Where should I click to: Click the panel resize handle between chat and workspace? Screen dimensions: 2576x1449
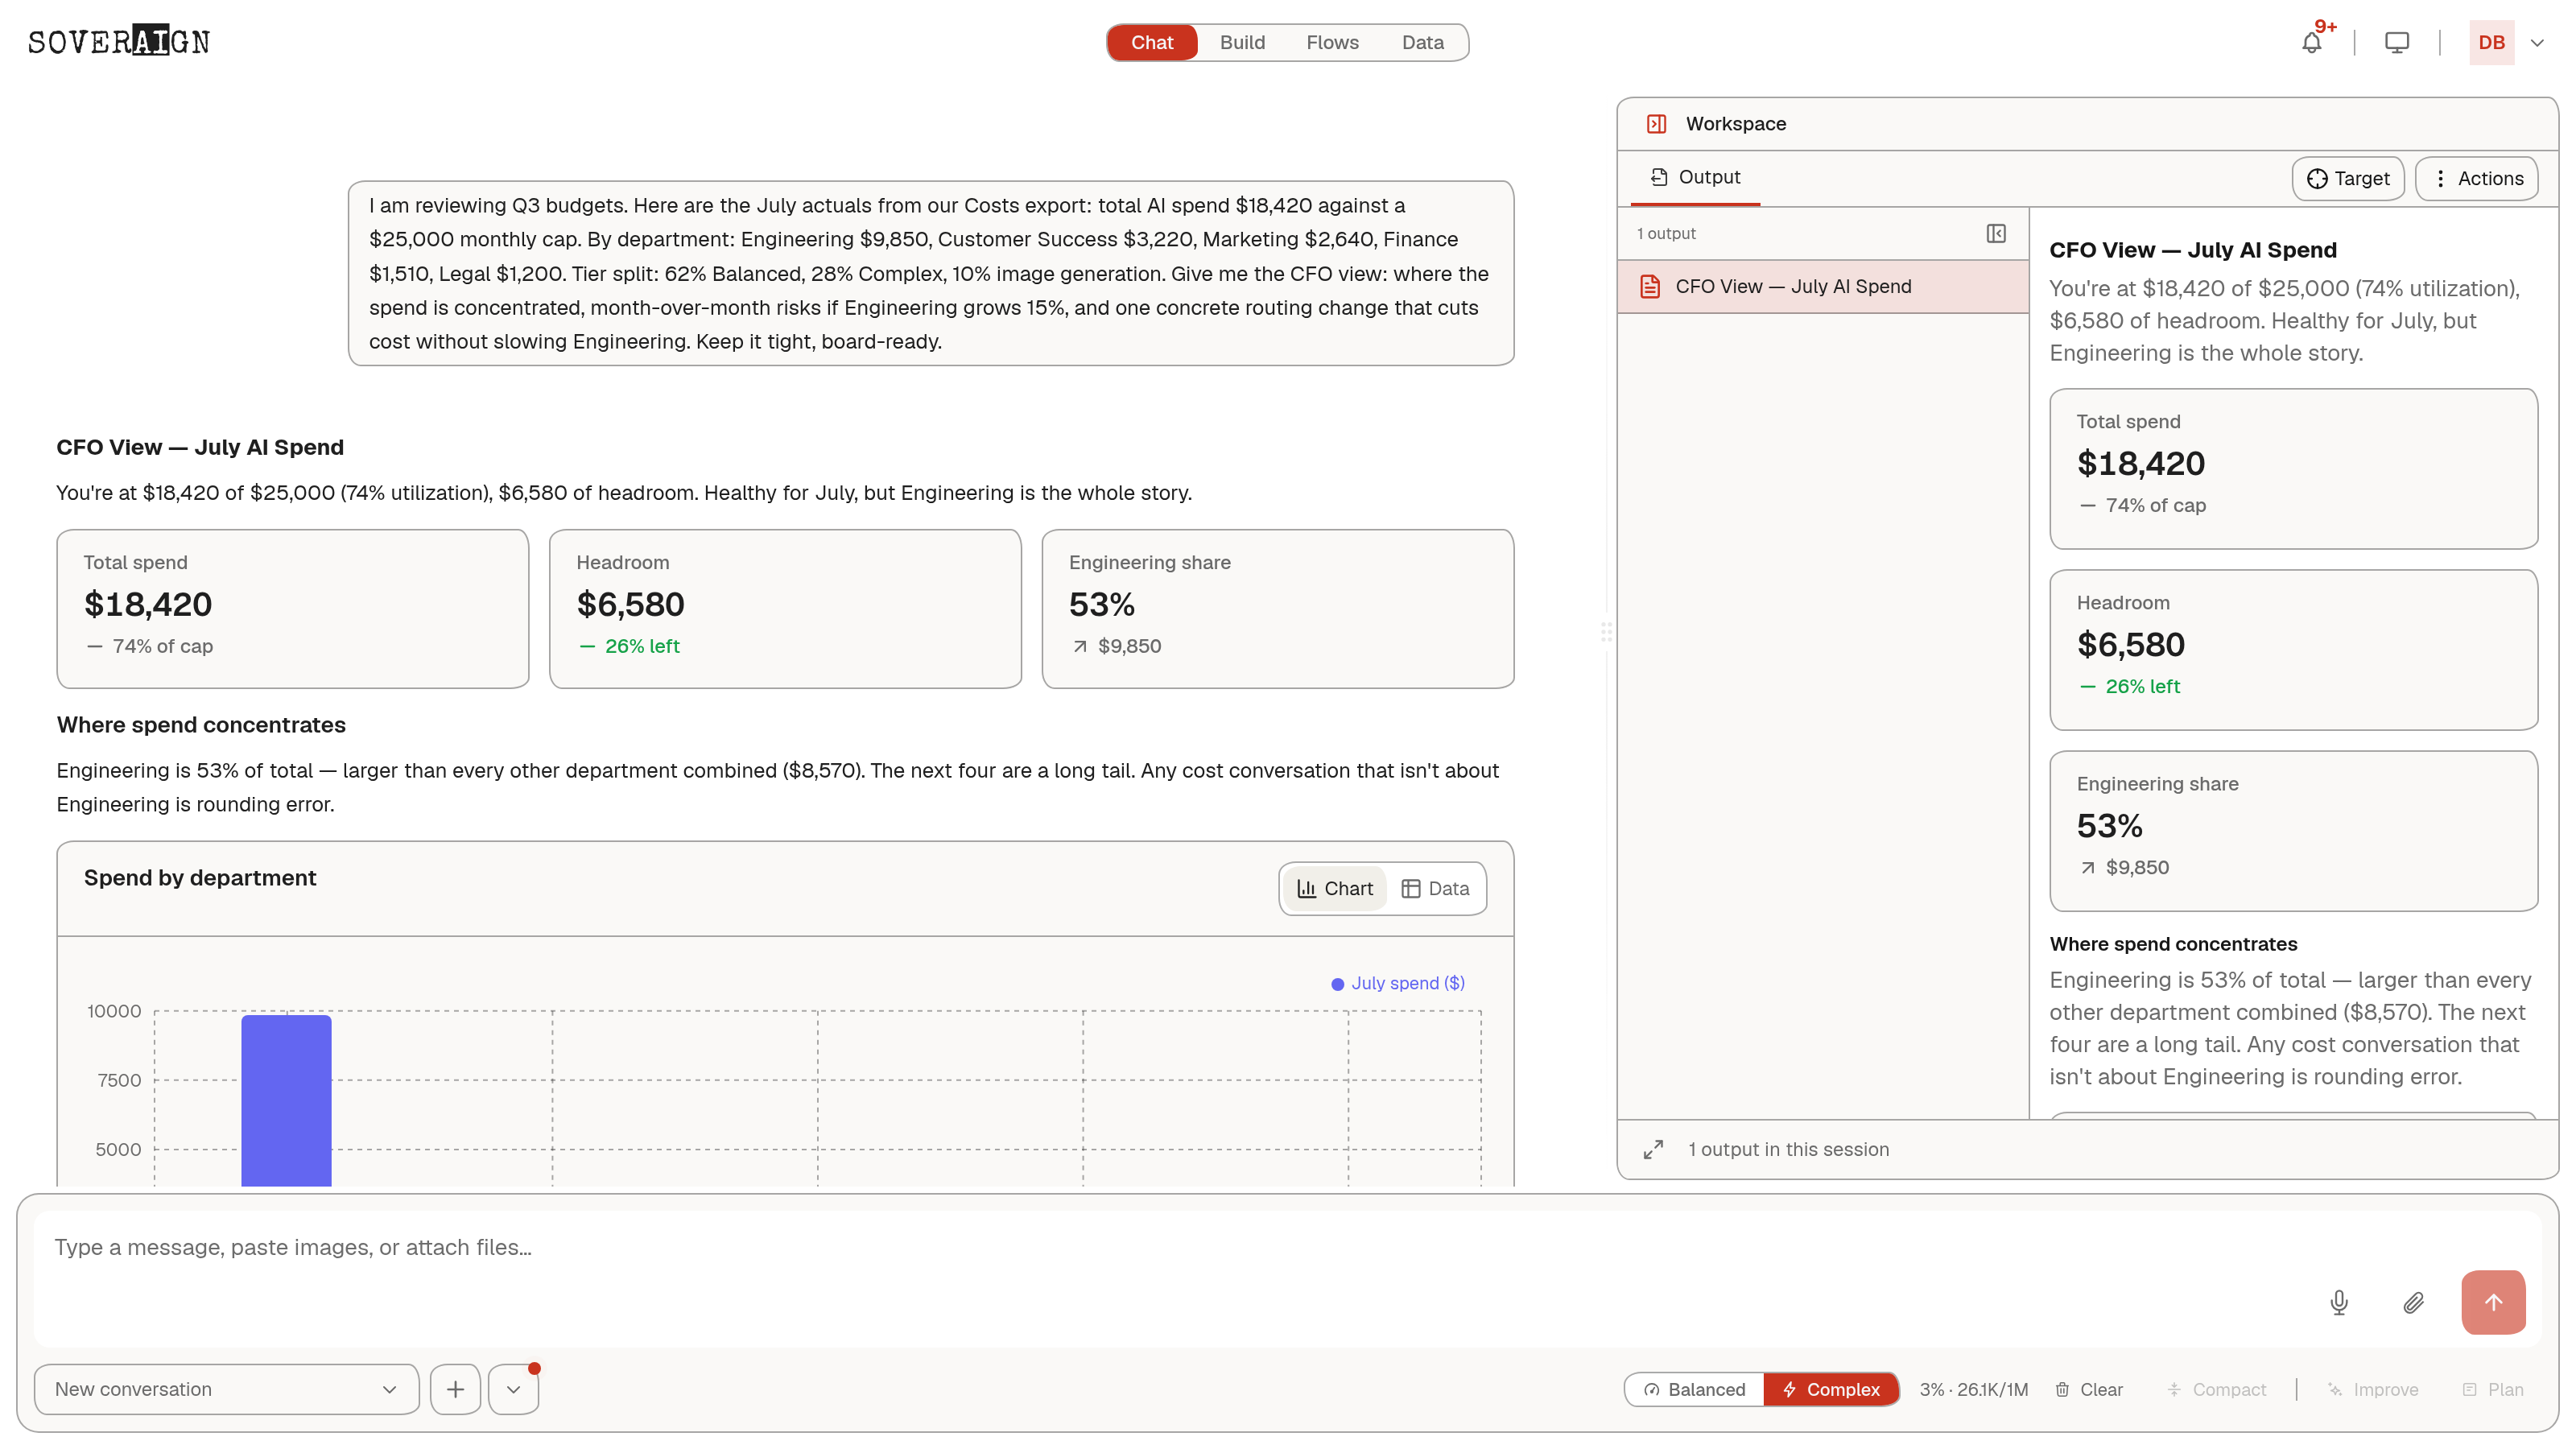(x=1606, y=632)
